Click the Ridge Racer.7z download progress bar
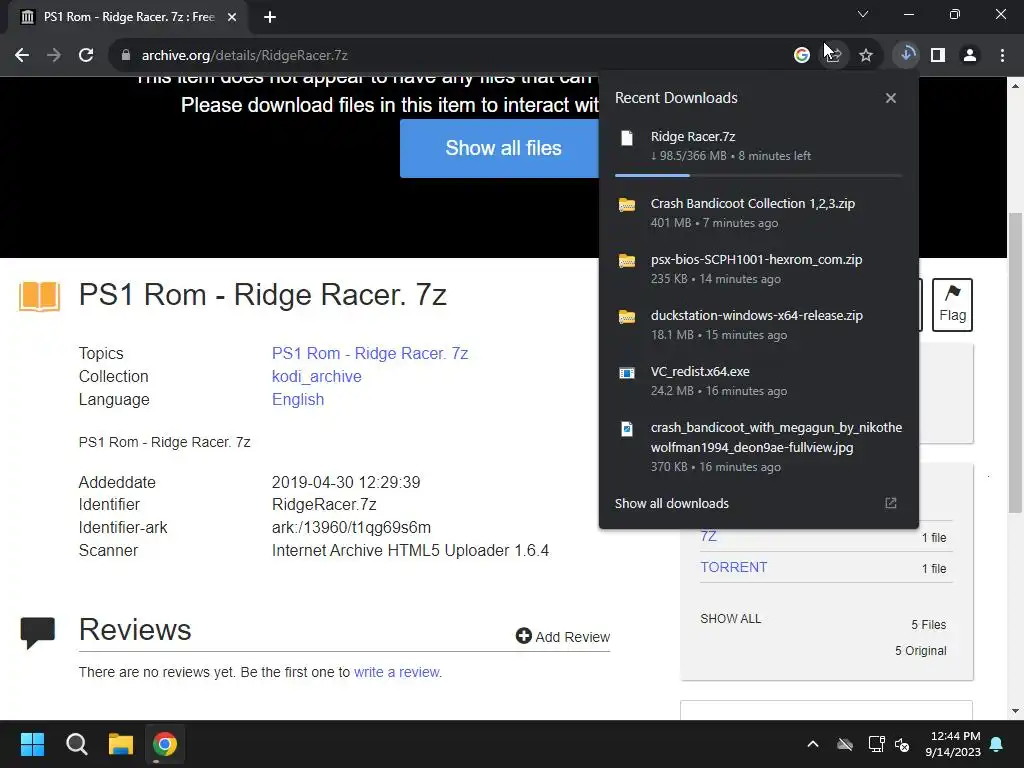This screenshot has width=1024, height=768. coord(758,175)
